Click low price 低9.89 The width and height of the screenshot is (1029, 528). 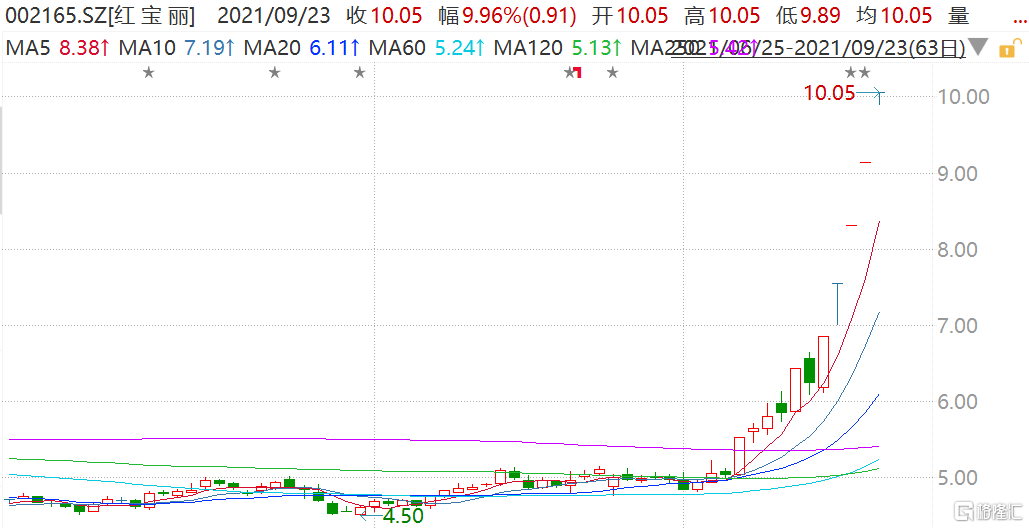[x=808, y=16]
